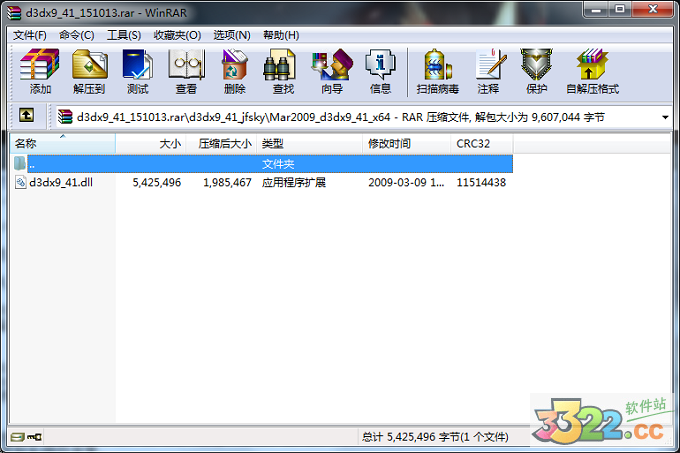Open the Favorites (收藏夹) menu

(177, 35)
